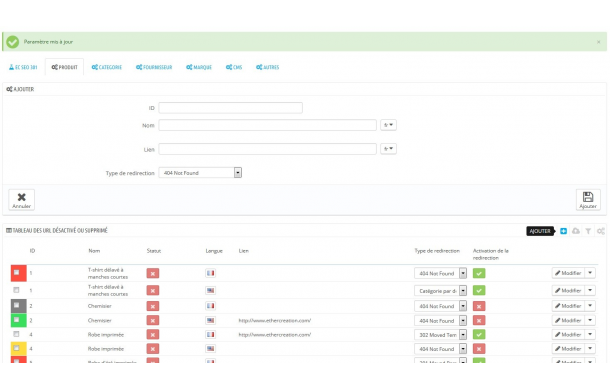
Task: Click into the Nom text field
Action: (267, 125)
